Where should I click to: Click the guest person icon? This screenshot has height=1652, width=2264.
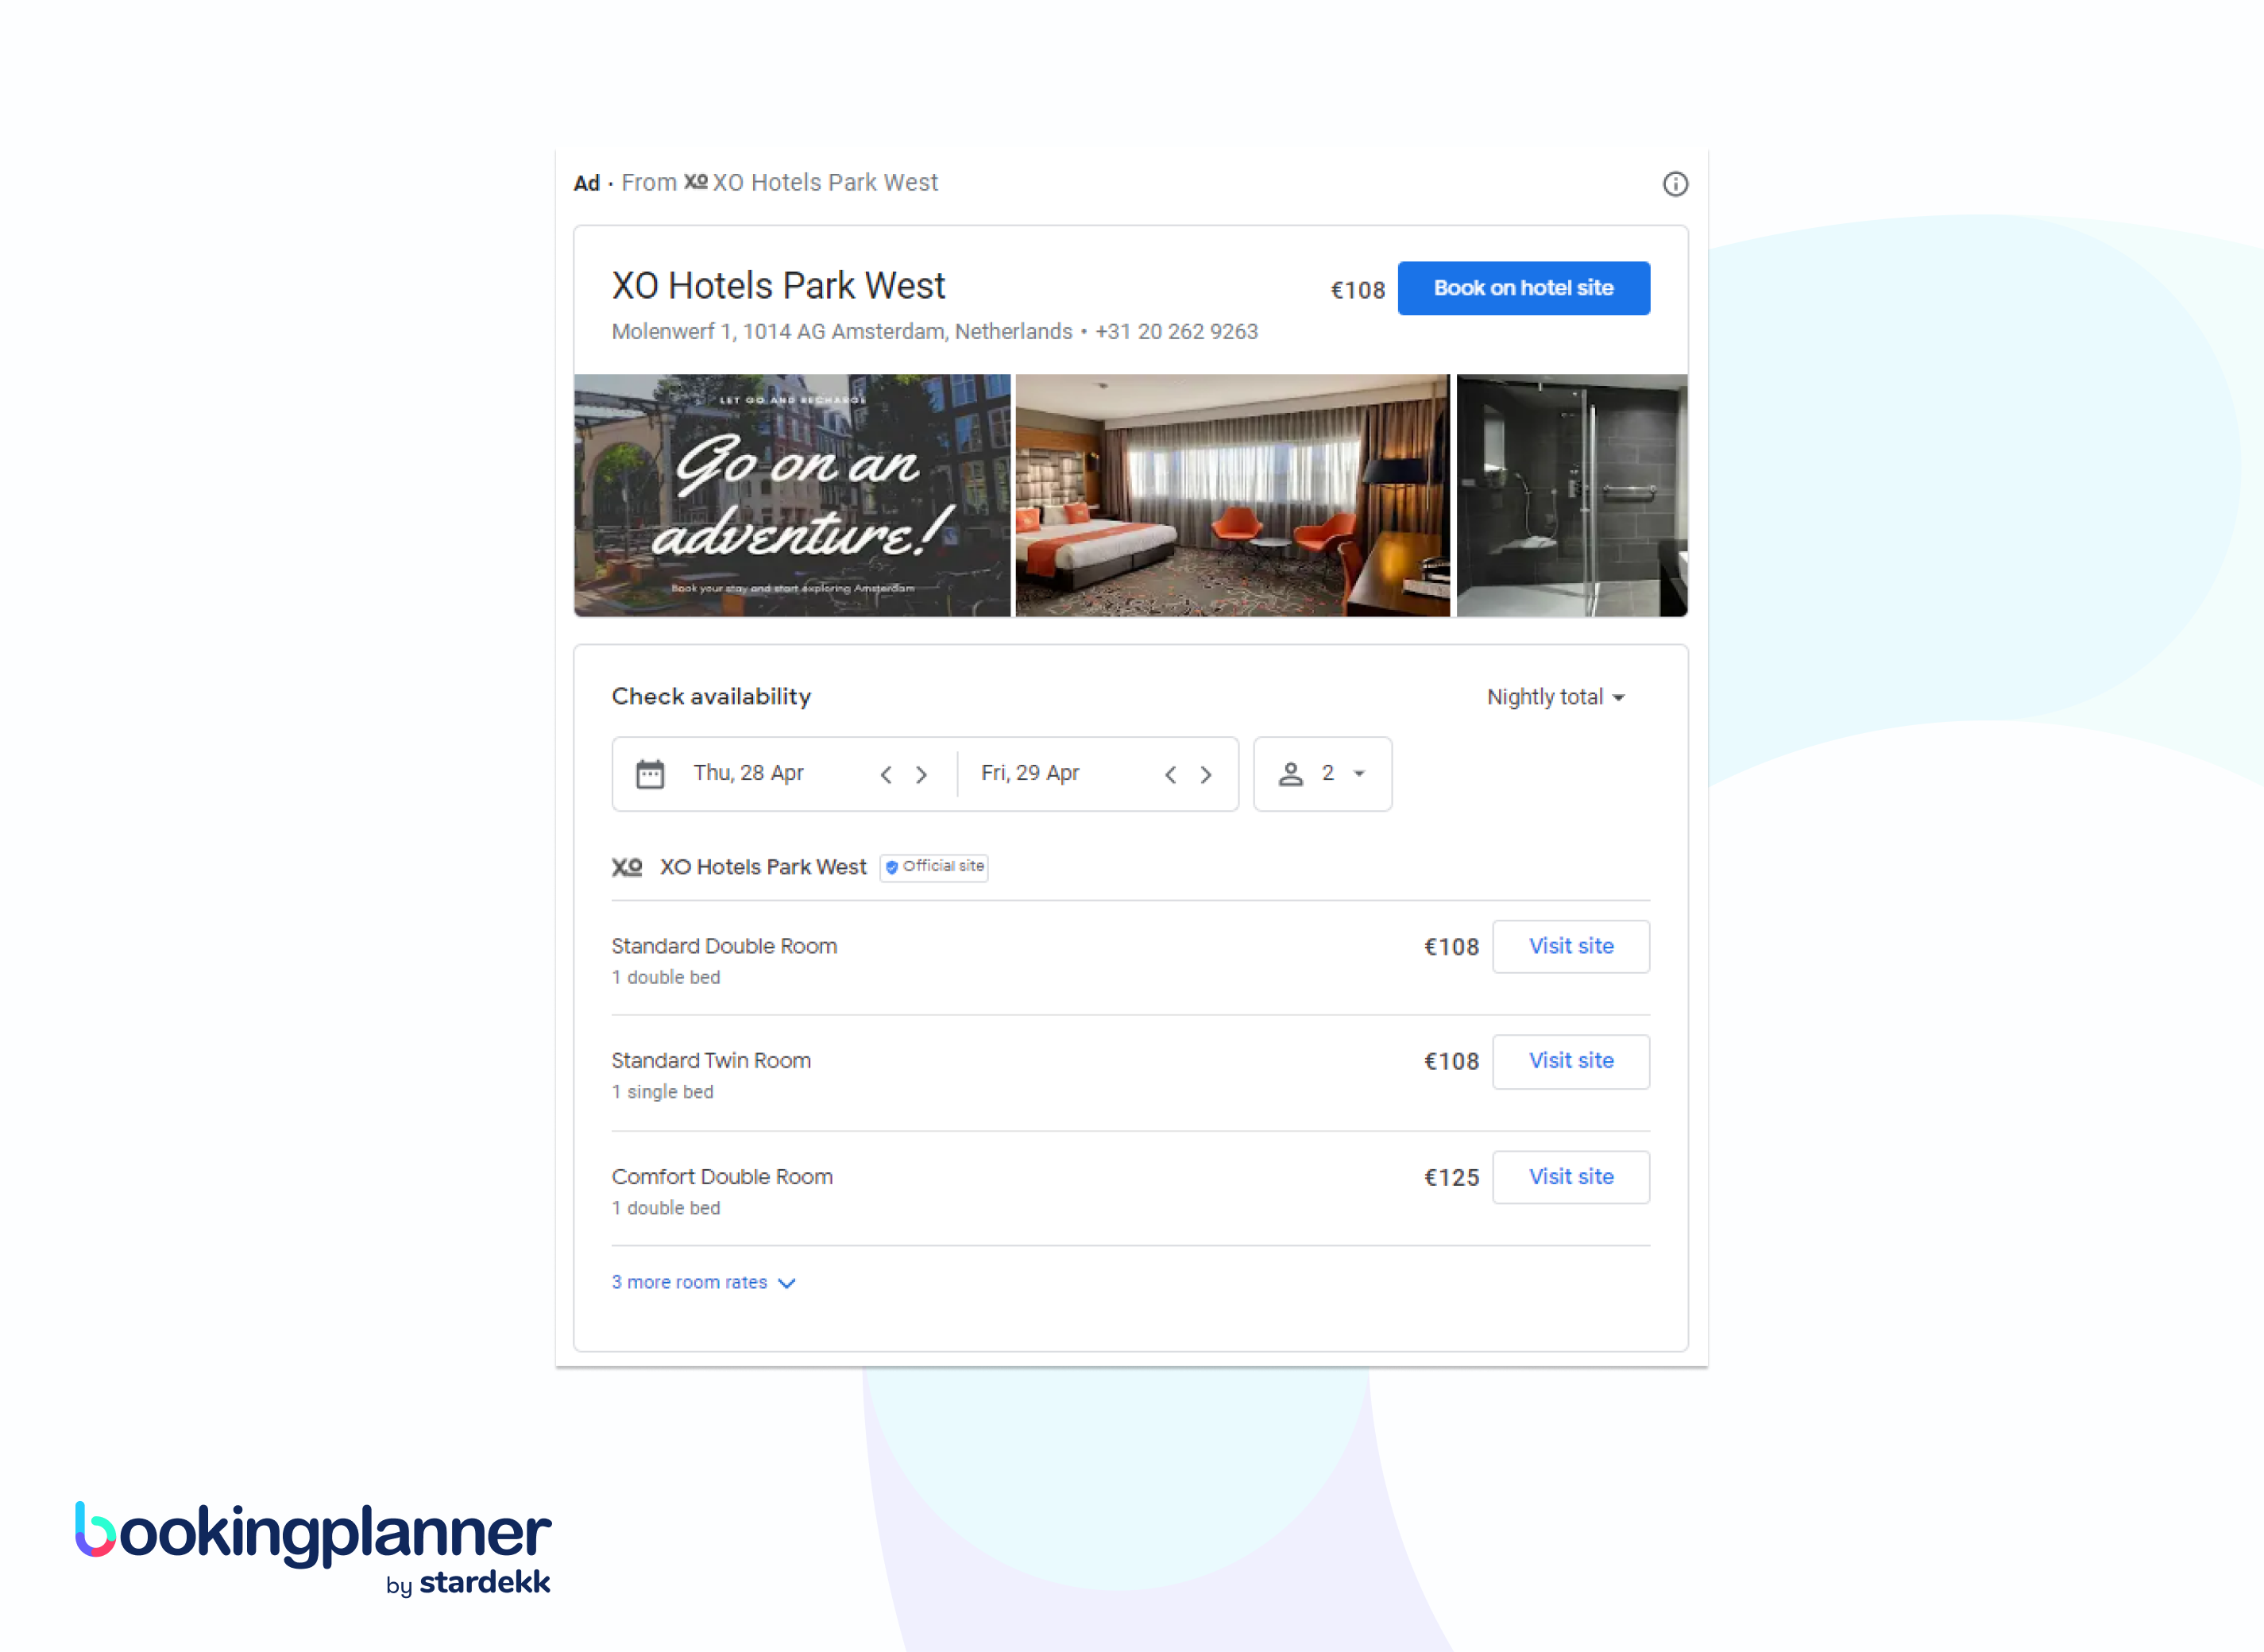coord(1291,774)
